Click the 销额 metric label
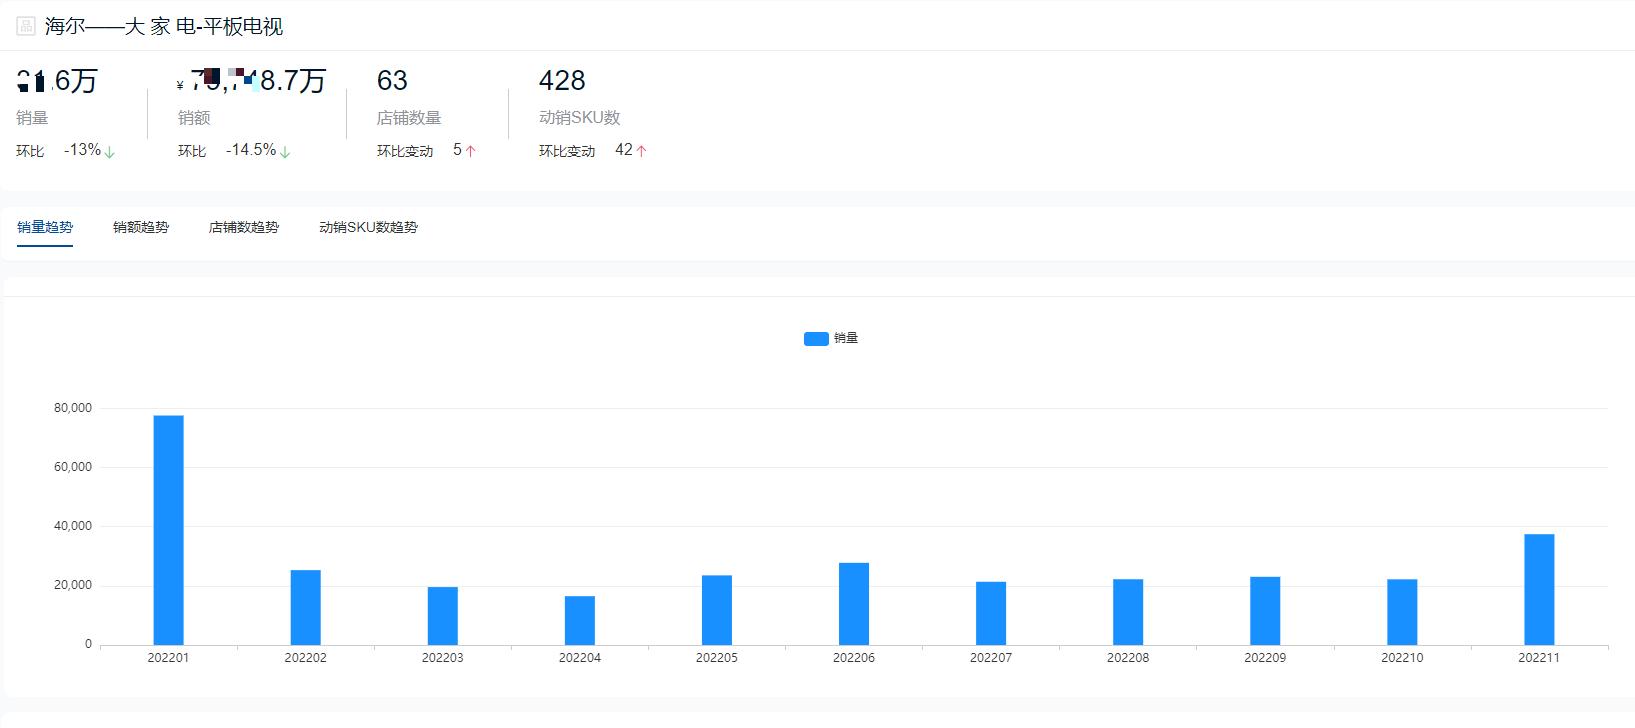The width and height of the screenshot is (1635, 728). pyautogui.click(x=194, y=118)
